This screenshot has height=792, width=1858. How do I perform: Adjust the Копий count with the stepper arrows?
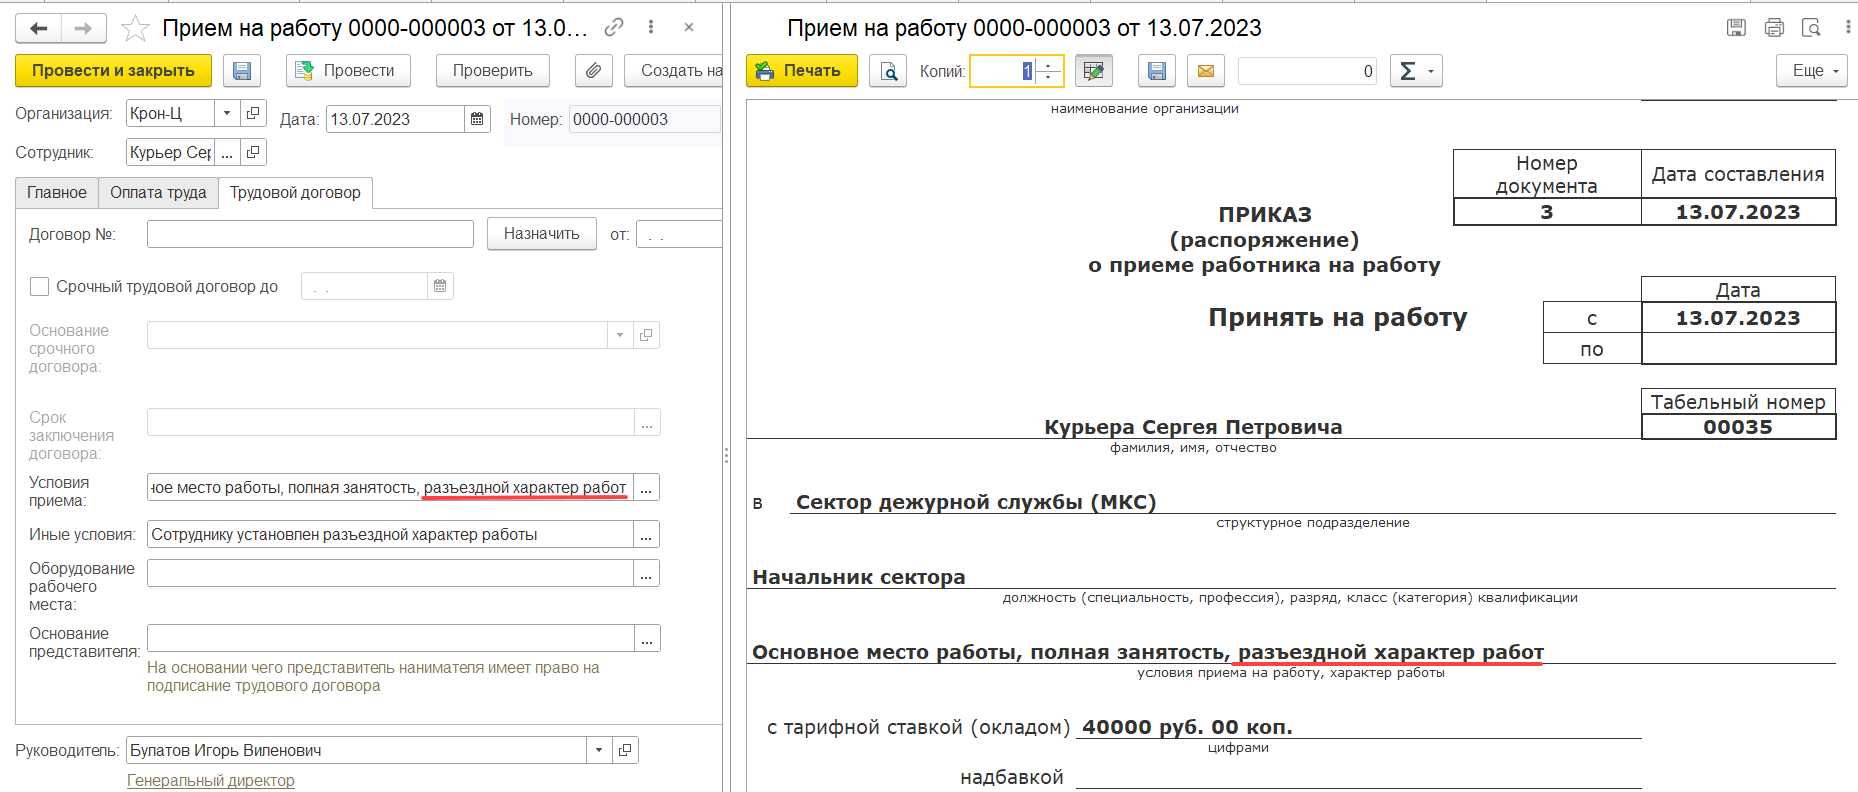1049,71
